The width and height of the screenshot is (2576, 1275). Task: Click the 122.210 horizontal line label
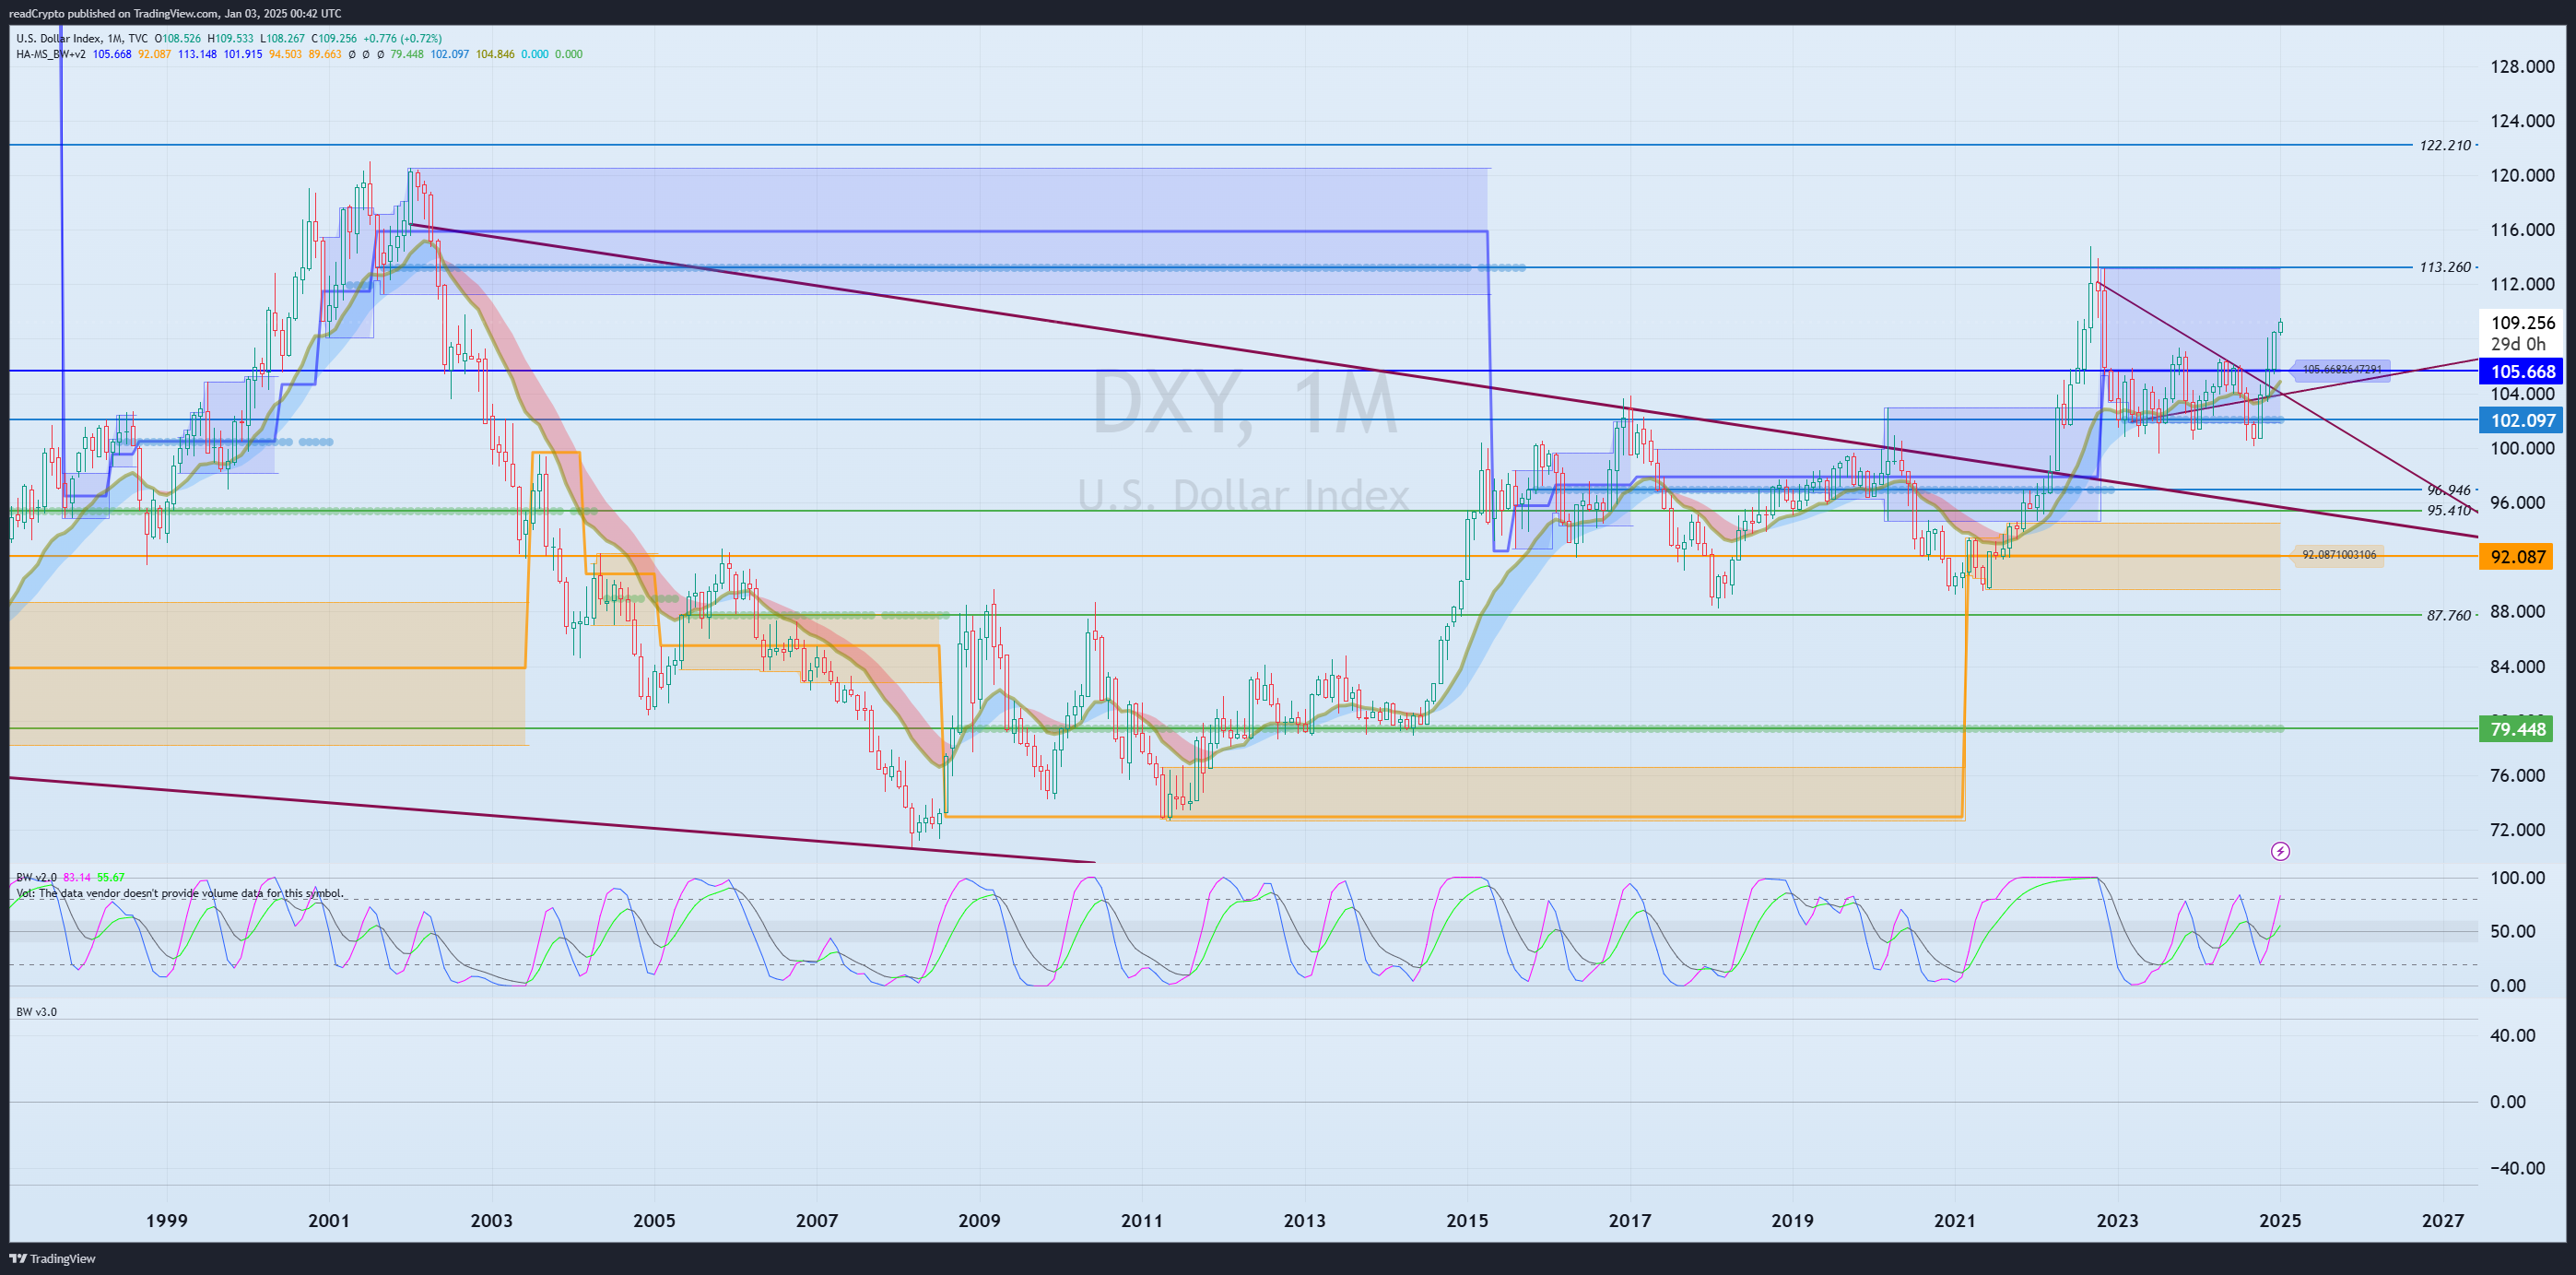pos(2444,145)
